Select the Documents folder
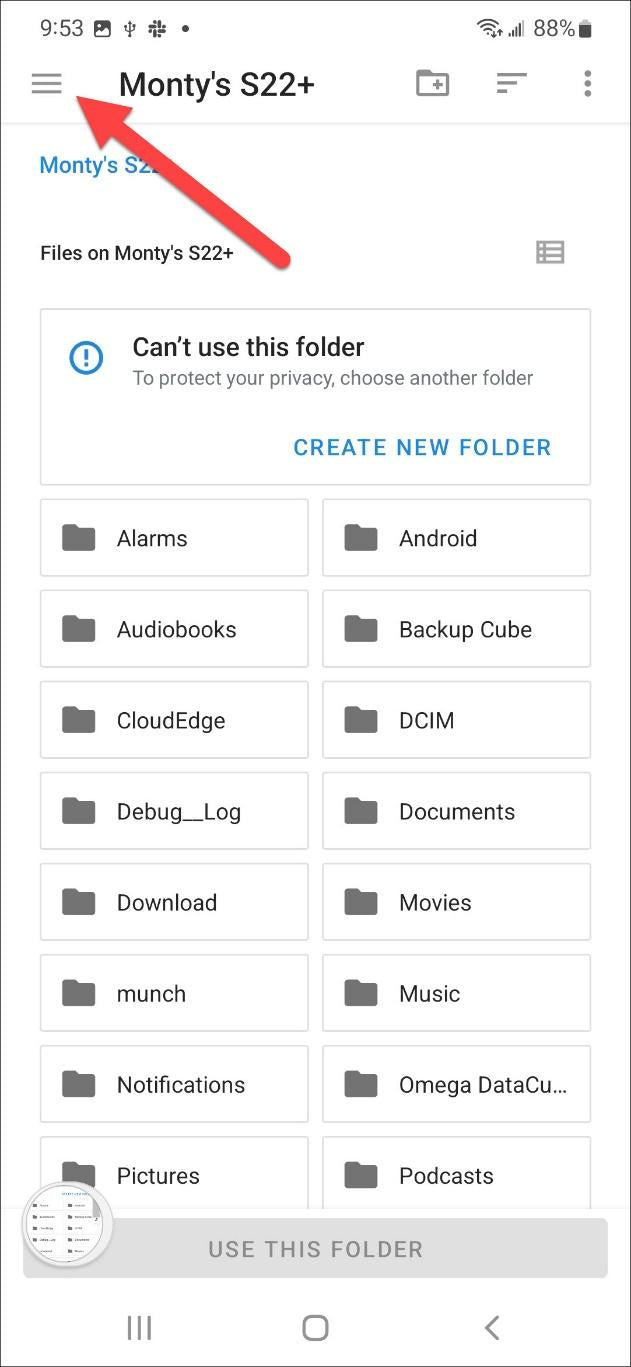Screen dimensions: 631x1367 456,811
